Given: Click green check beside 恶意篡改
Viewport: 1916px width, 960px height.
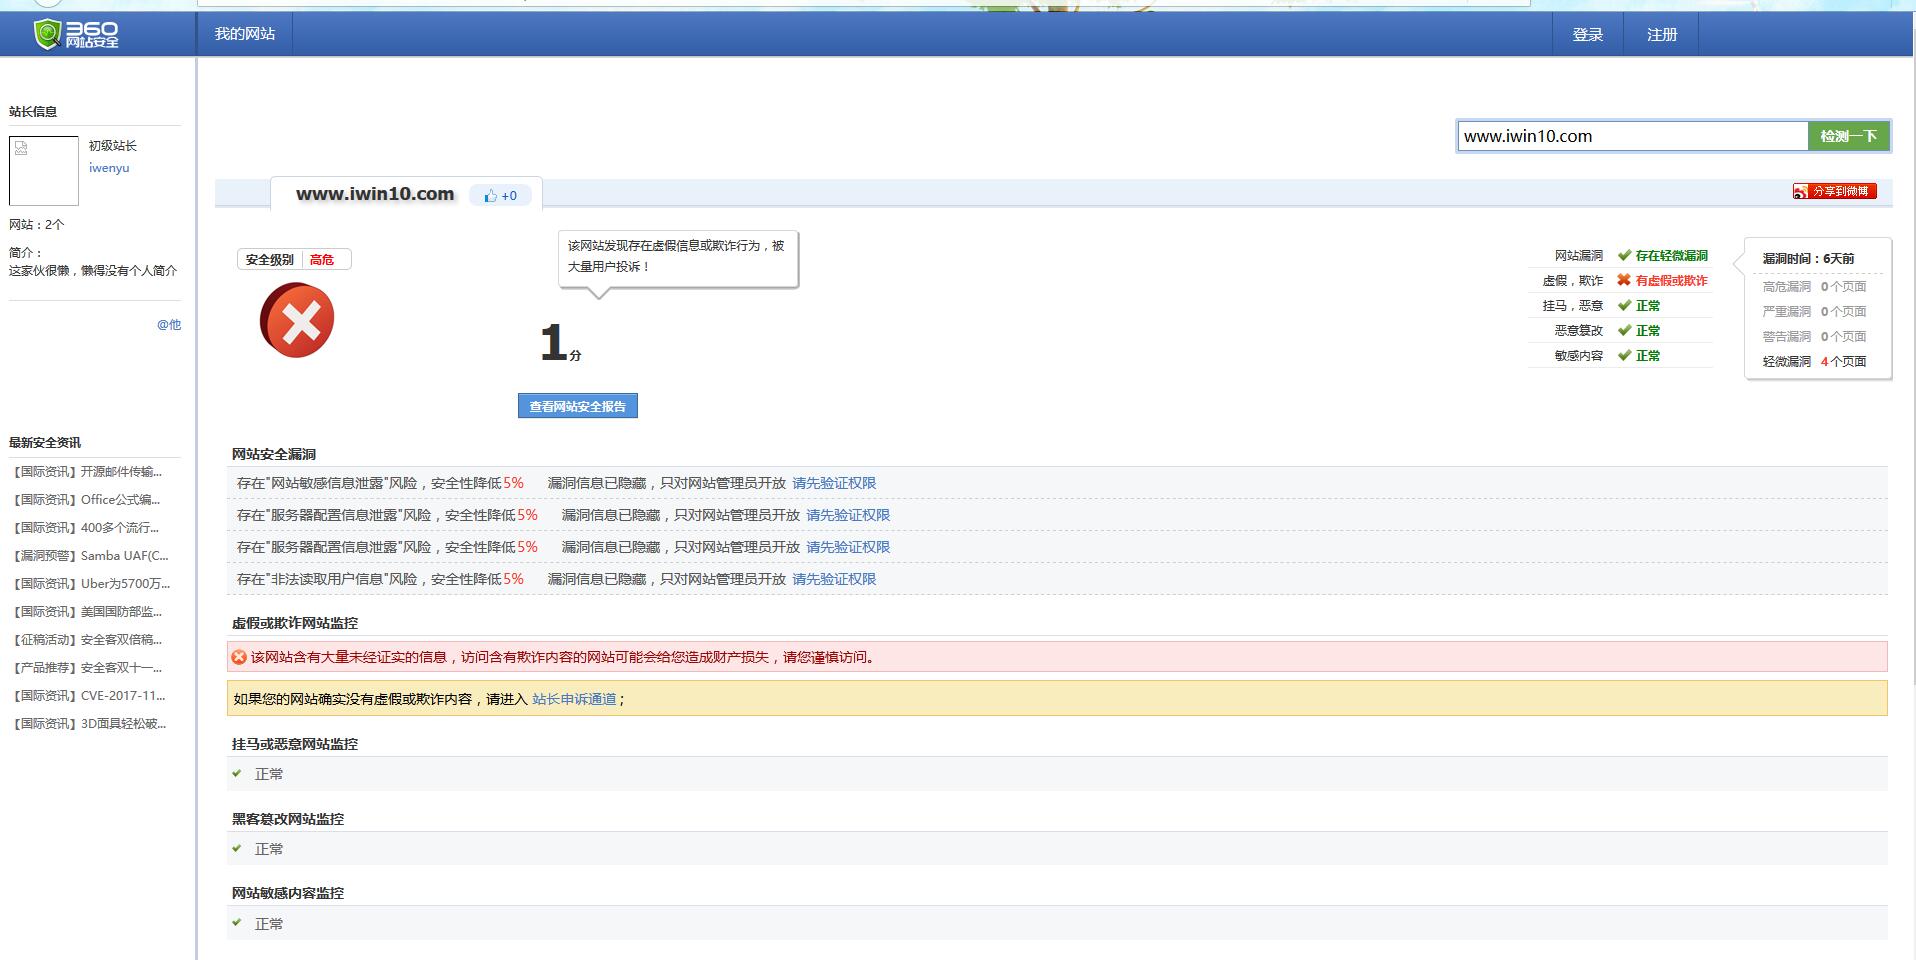Looking at the screenshot, I should coord(1624,330).
